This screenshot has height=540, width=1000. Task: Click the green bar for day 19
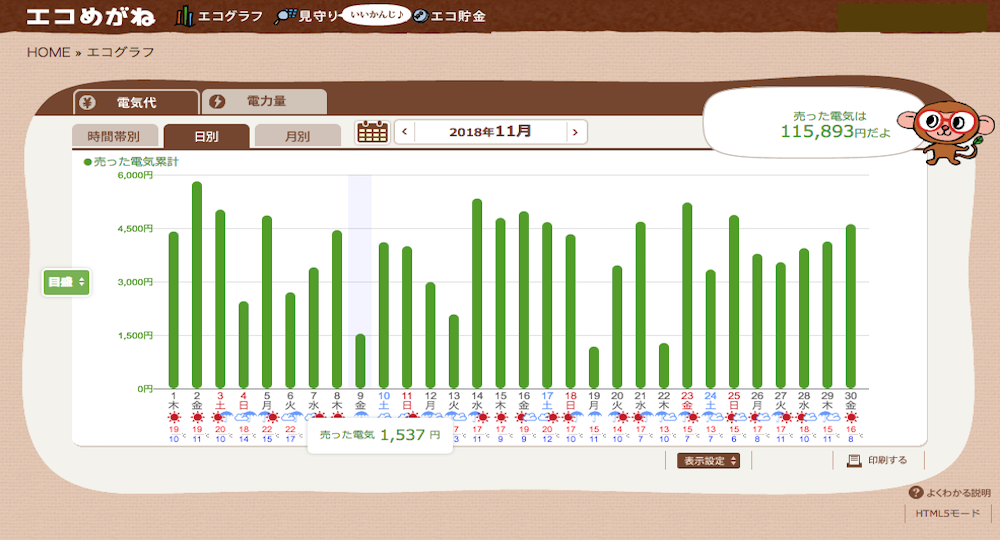point(594,368)
